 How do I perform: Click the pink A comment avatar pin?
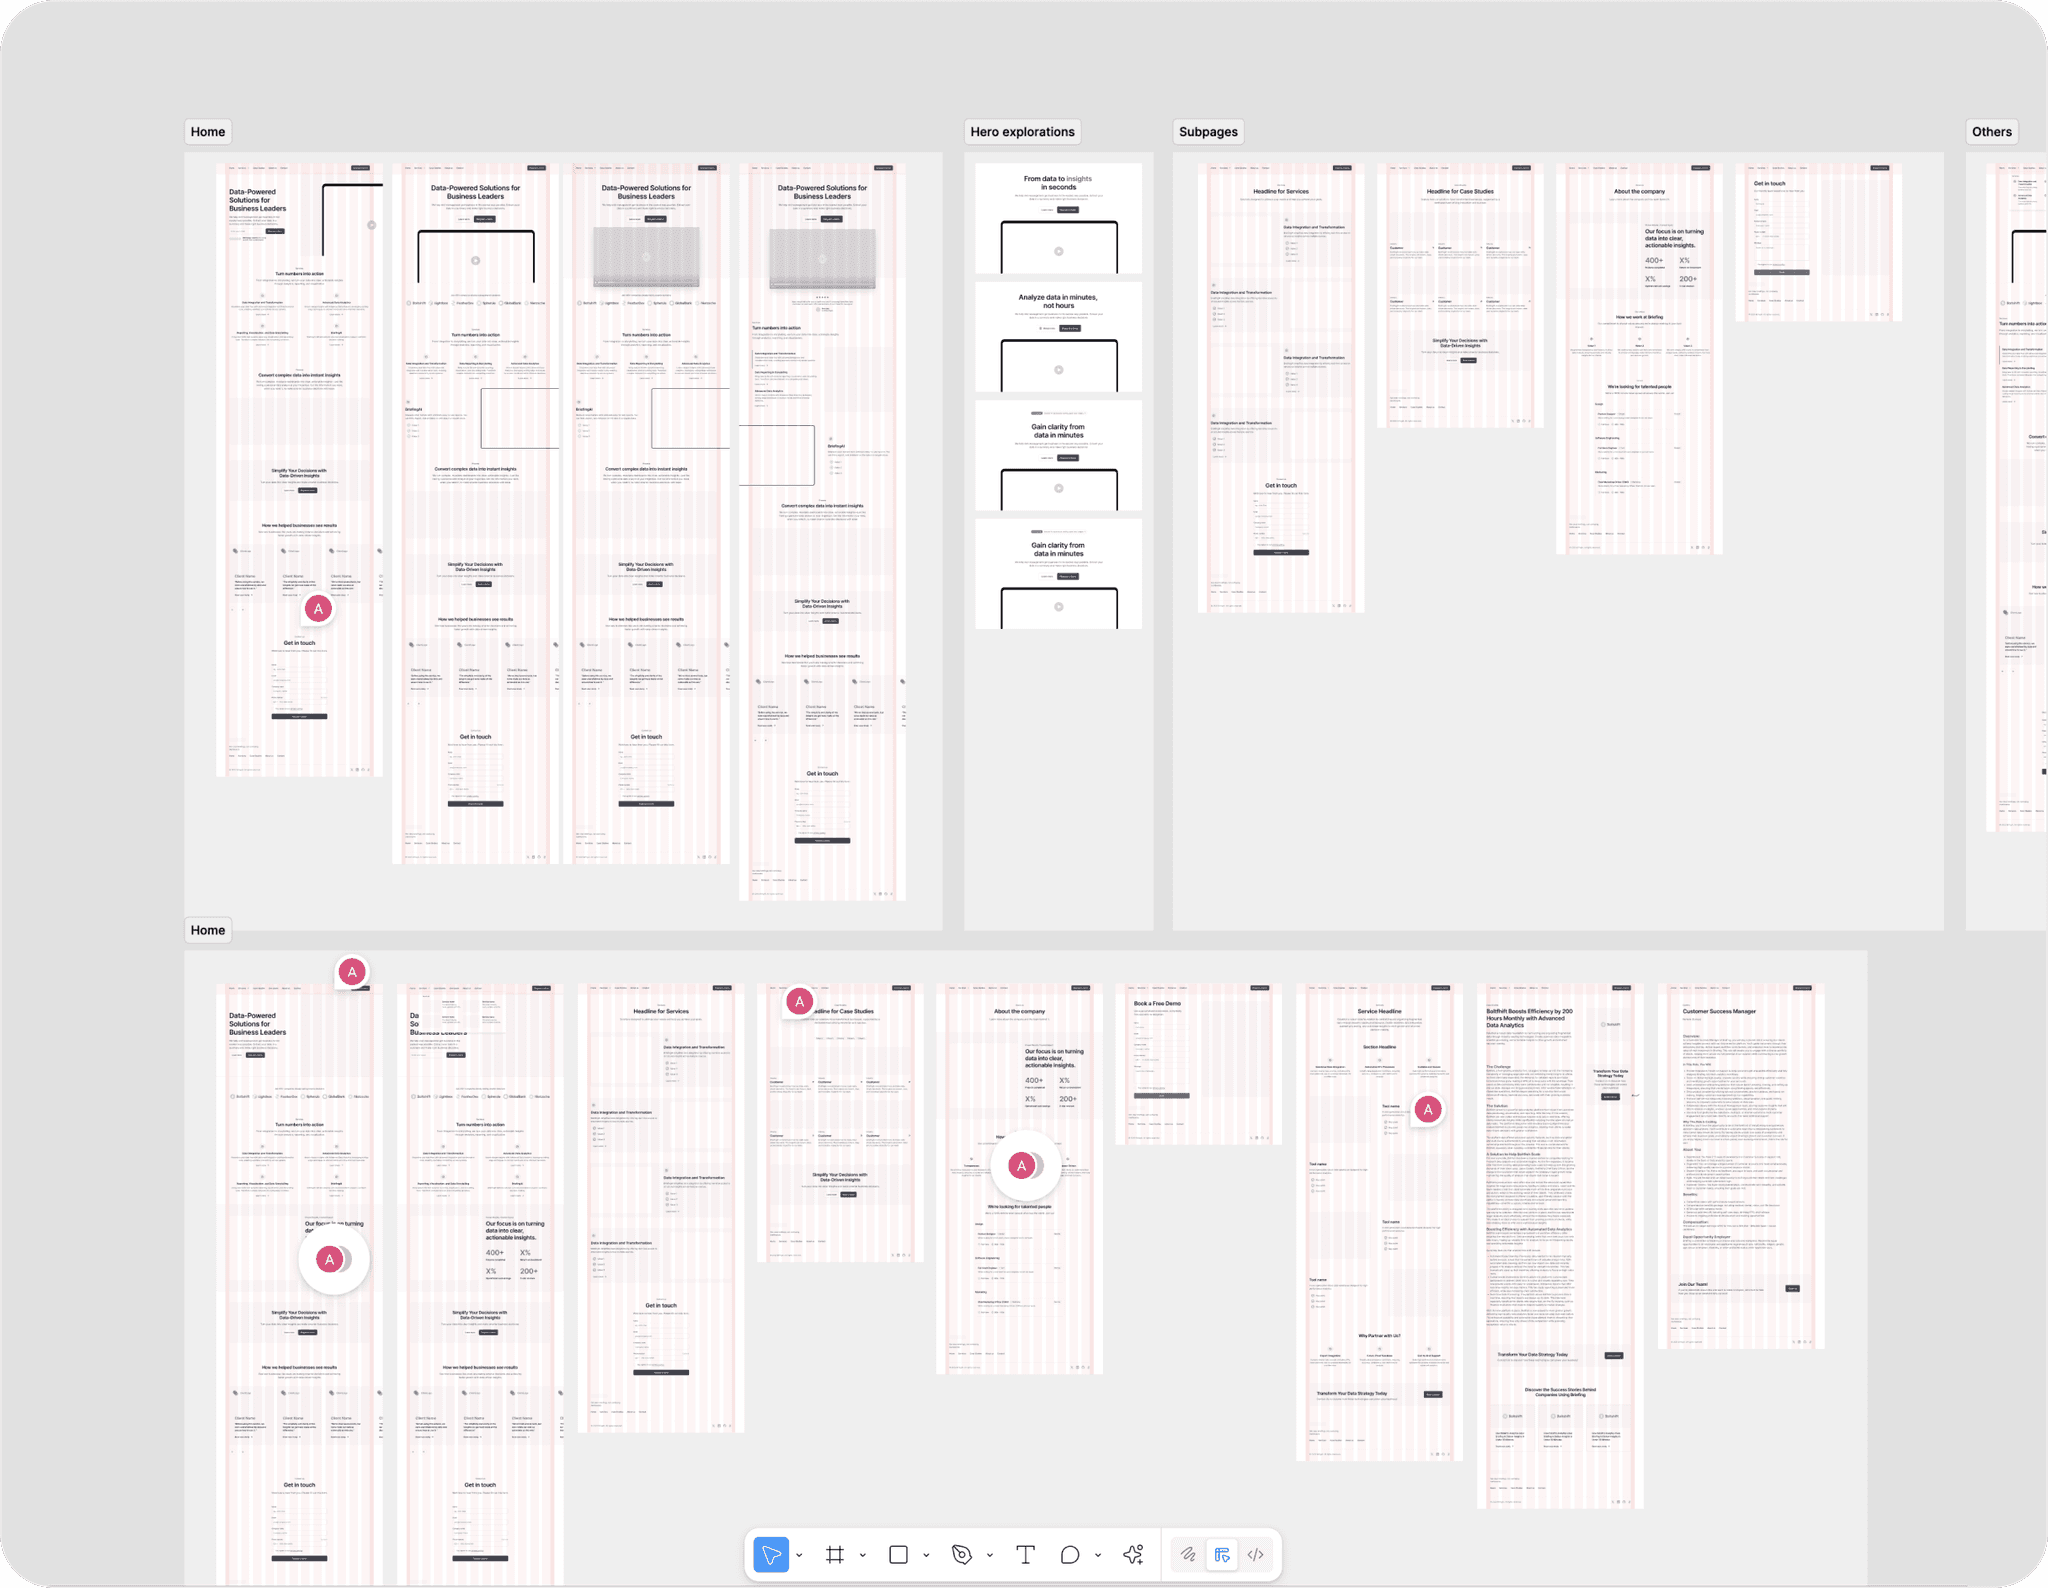tap(318, 608)
